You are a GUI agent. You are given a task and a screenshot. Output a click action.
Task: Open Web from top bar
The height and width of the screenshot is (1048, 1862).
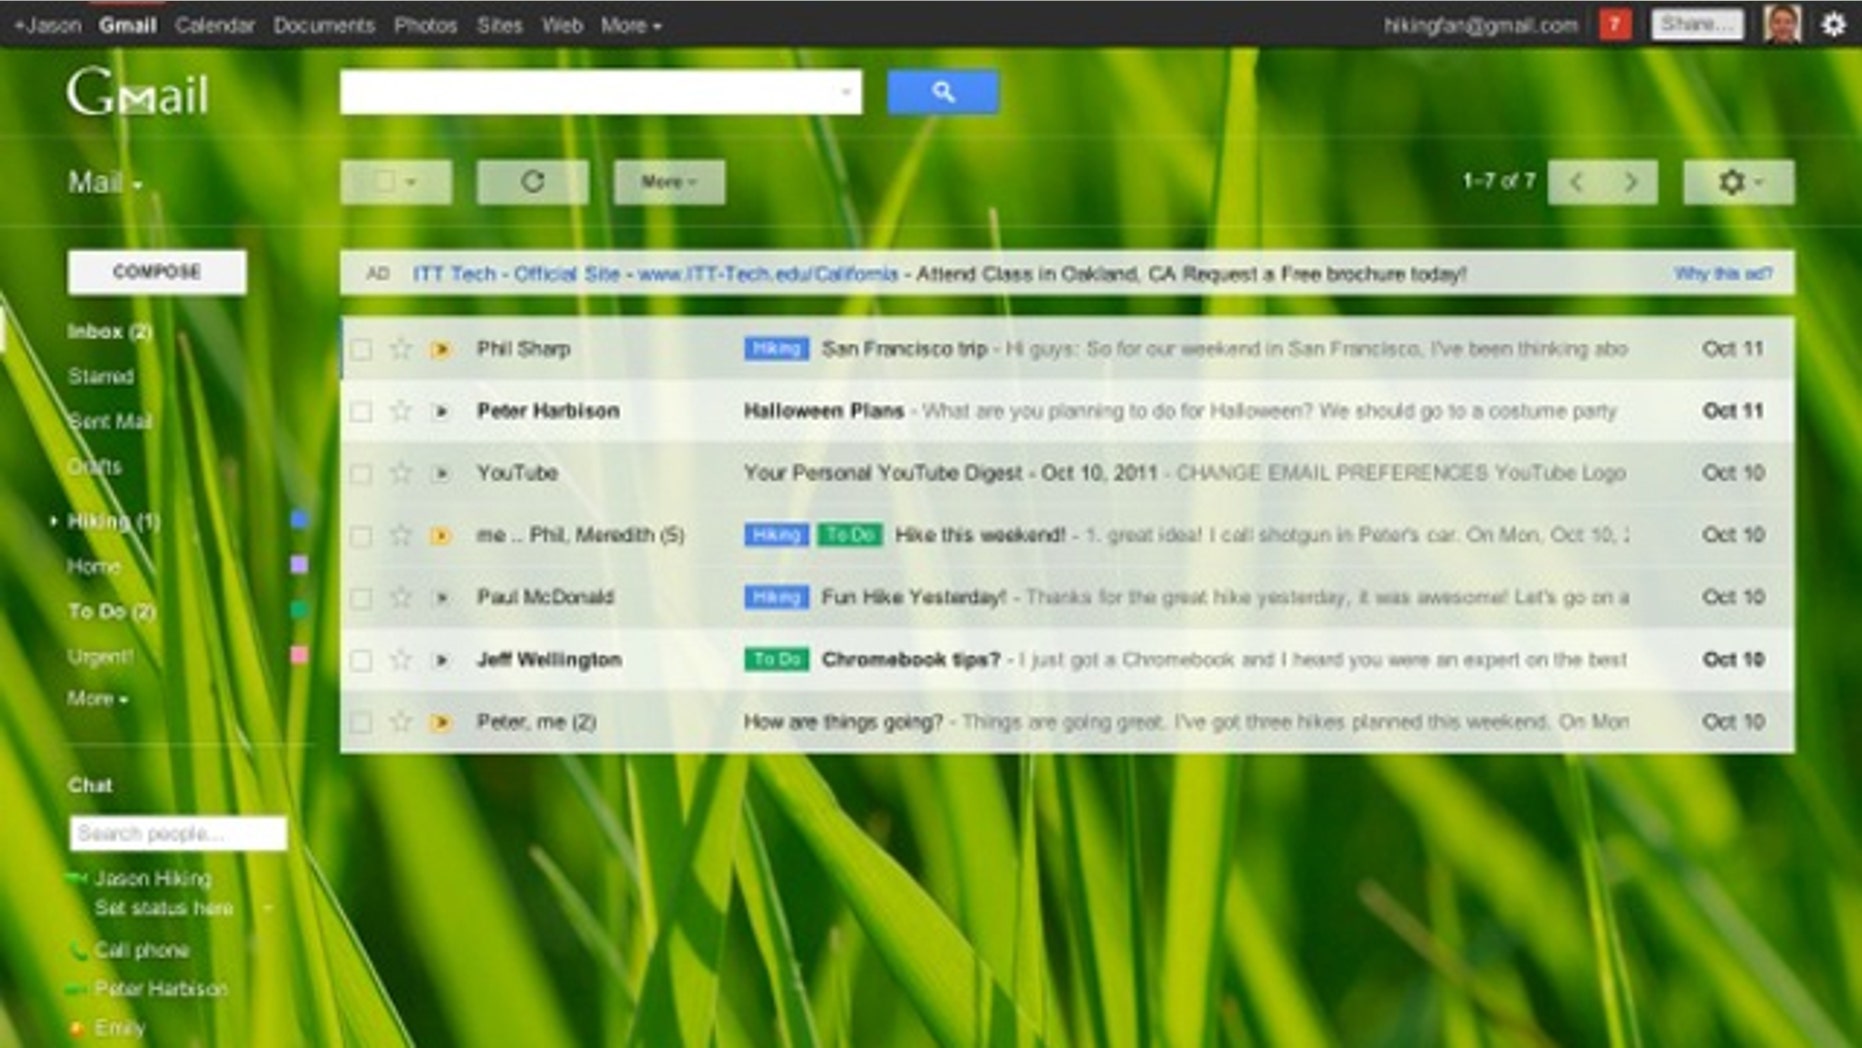coord(562,25)
